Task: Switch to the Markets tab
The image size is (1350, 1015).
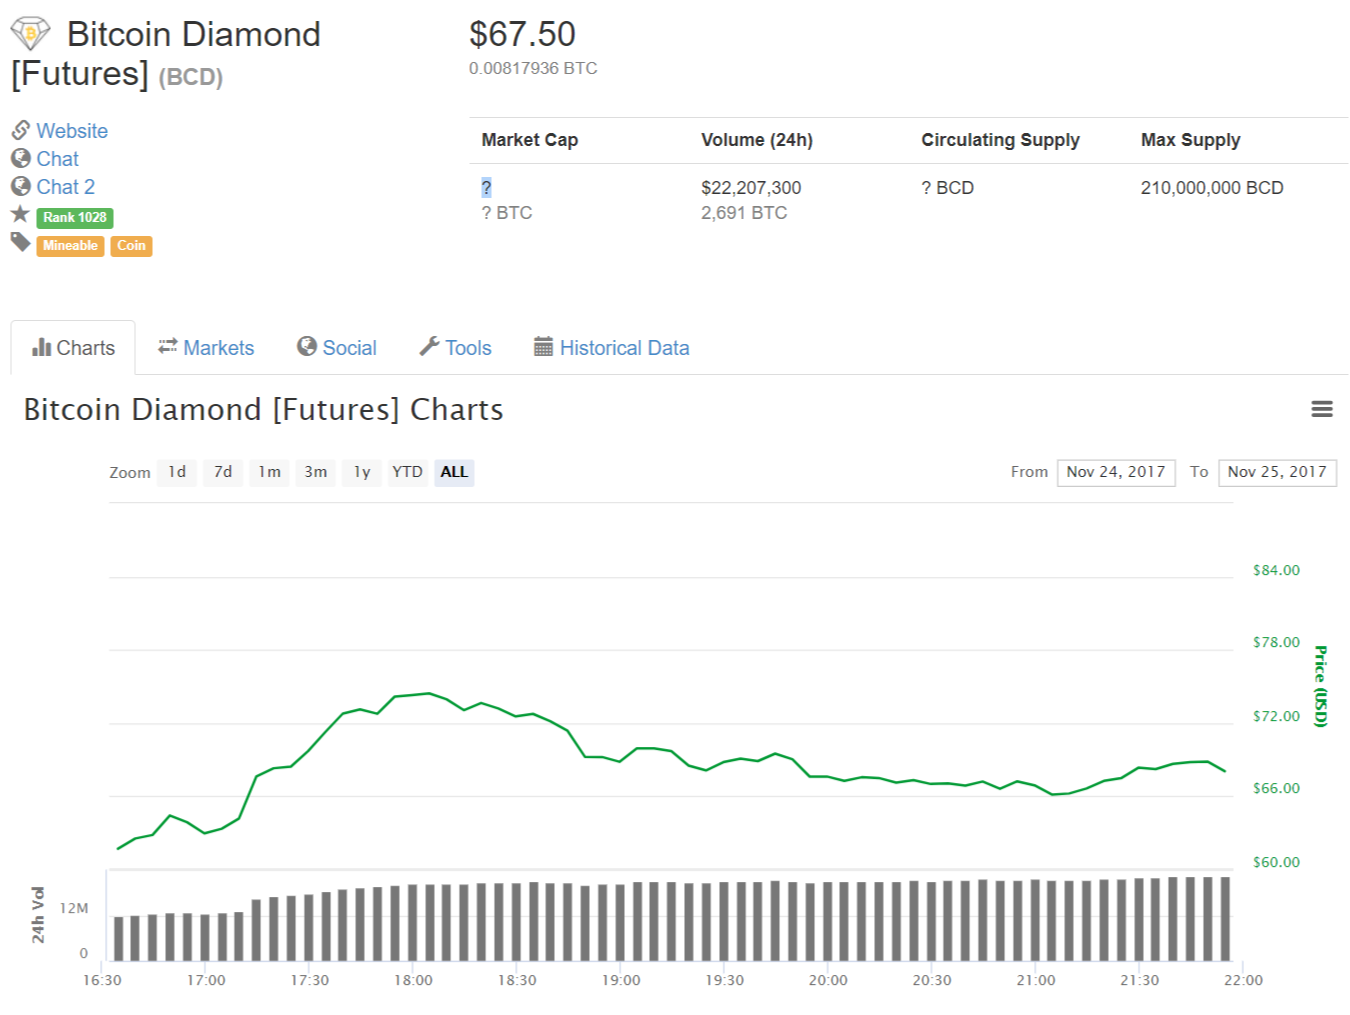Action: [206, 347]
